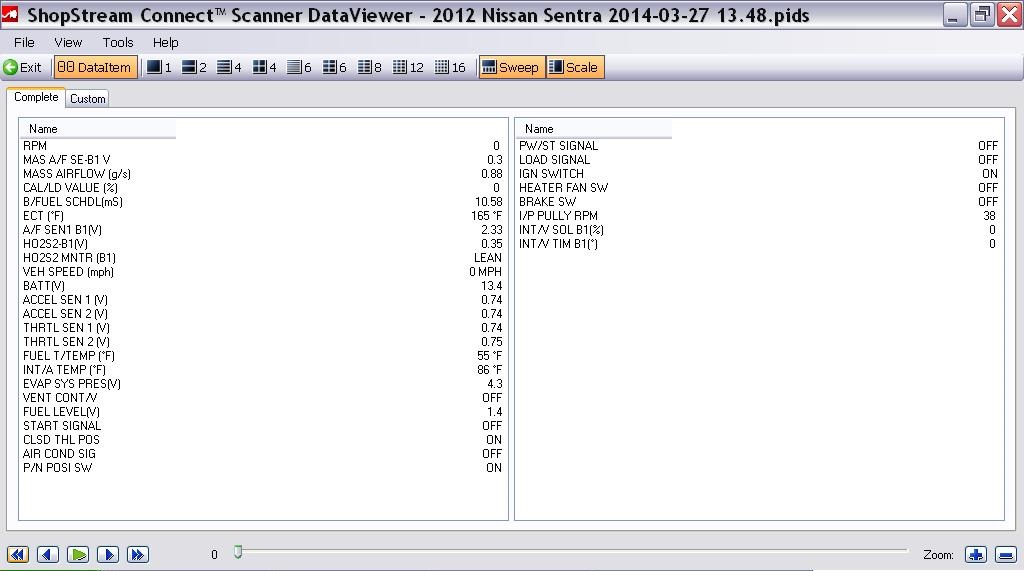Select the 6-grid graph layout icon

(334, 67)
